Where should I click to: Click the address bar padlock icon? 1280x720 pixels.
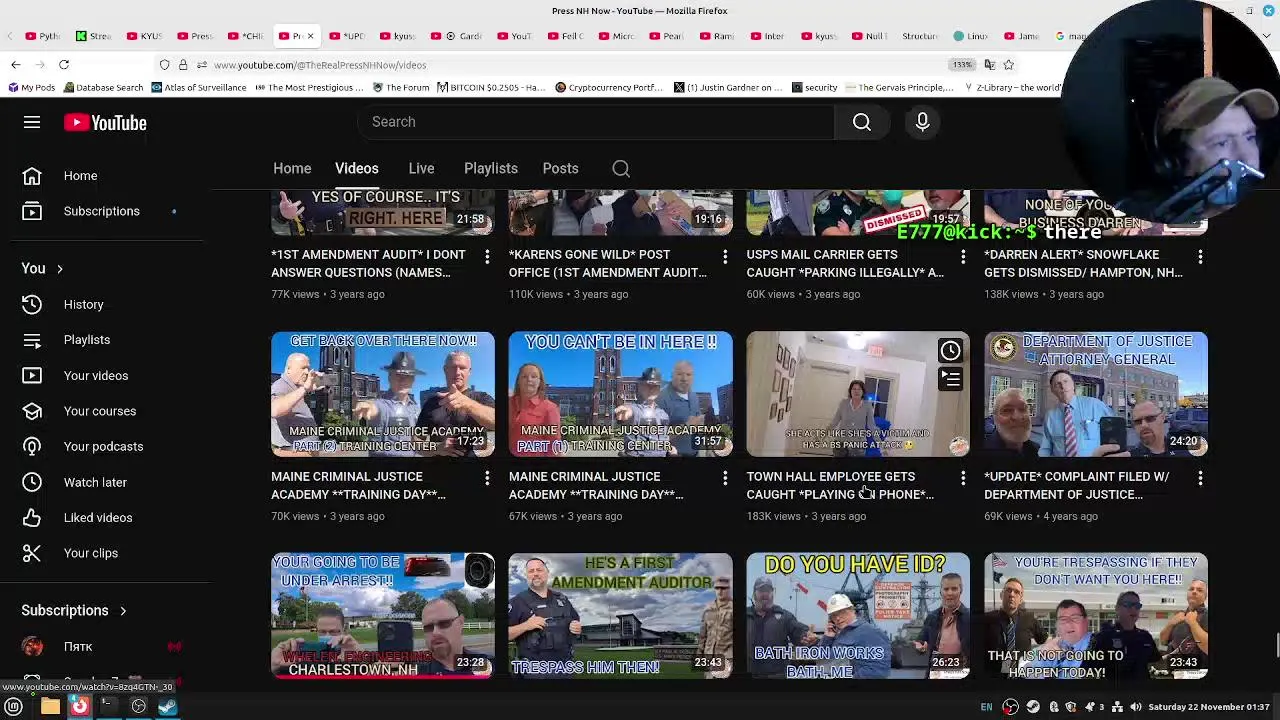[183, 65]
